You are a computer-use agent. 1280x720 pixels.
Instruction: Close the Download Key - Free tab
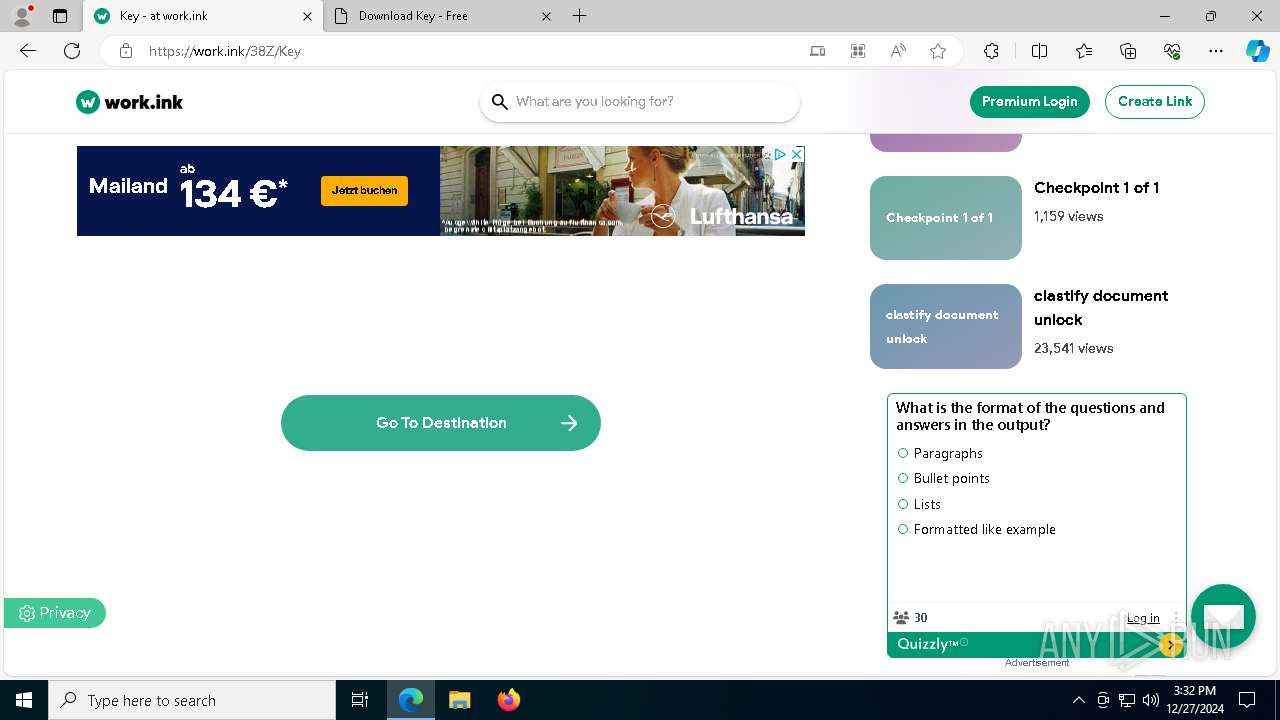point(546,16)
